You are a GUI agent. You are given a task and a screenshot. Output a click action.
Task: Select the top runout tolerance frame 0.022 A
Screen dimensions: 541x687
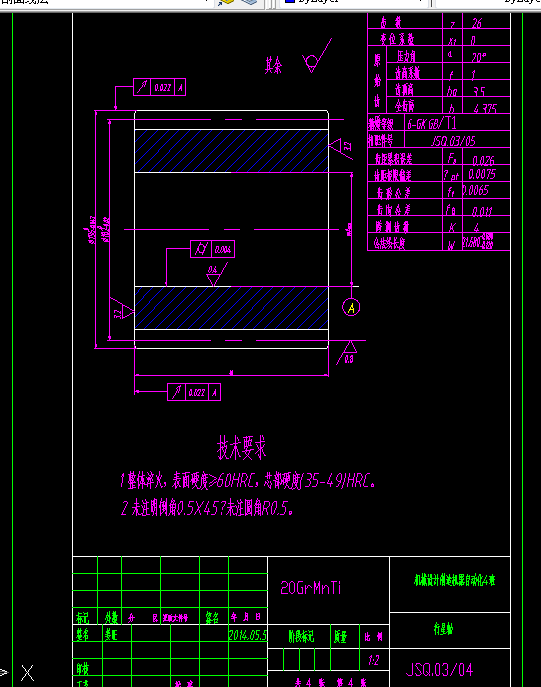(159, 87)
